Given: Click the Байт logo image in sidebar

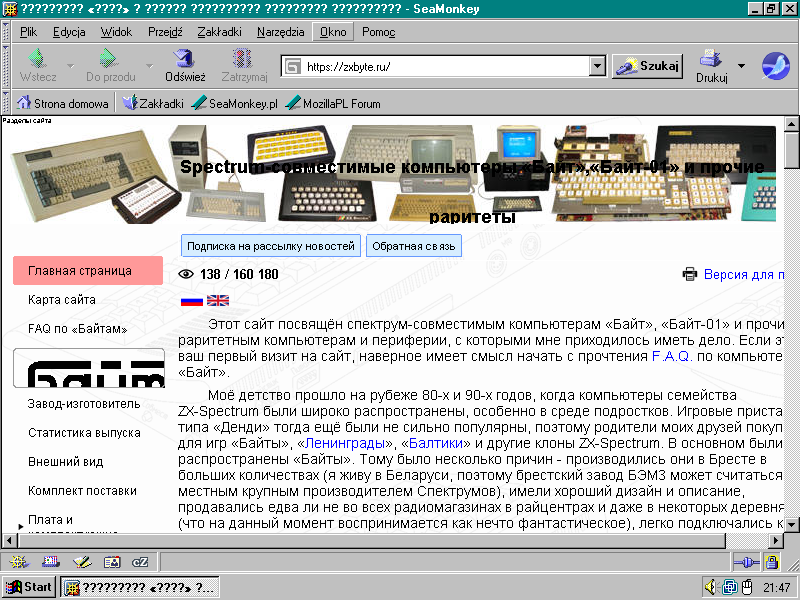Looking at the screenshot, I should tap(89, 368).
